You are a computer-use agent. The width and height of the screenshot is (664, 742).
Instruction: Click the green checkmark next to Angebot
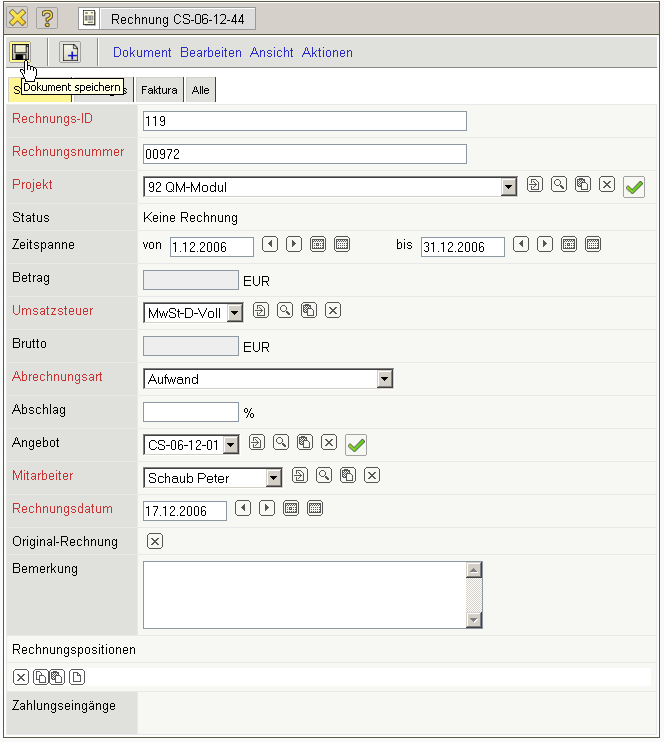[356, 445]
